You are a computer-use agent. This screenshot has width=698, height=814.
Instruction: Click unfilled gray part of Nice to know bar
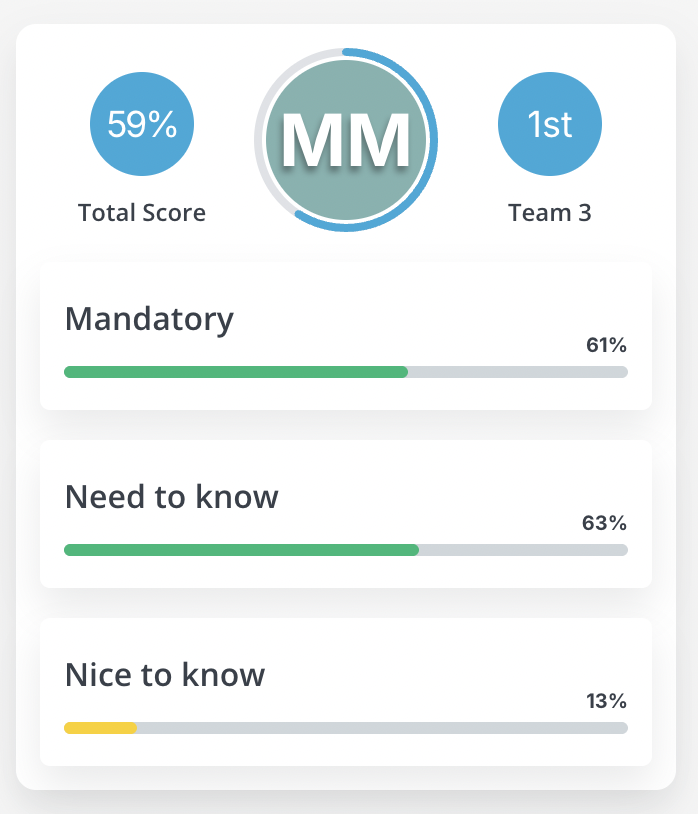pos(382,728)
